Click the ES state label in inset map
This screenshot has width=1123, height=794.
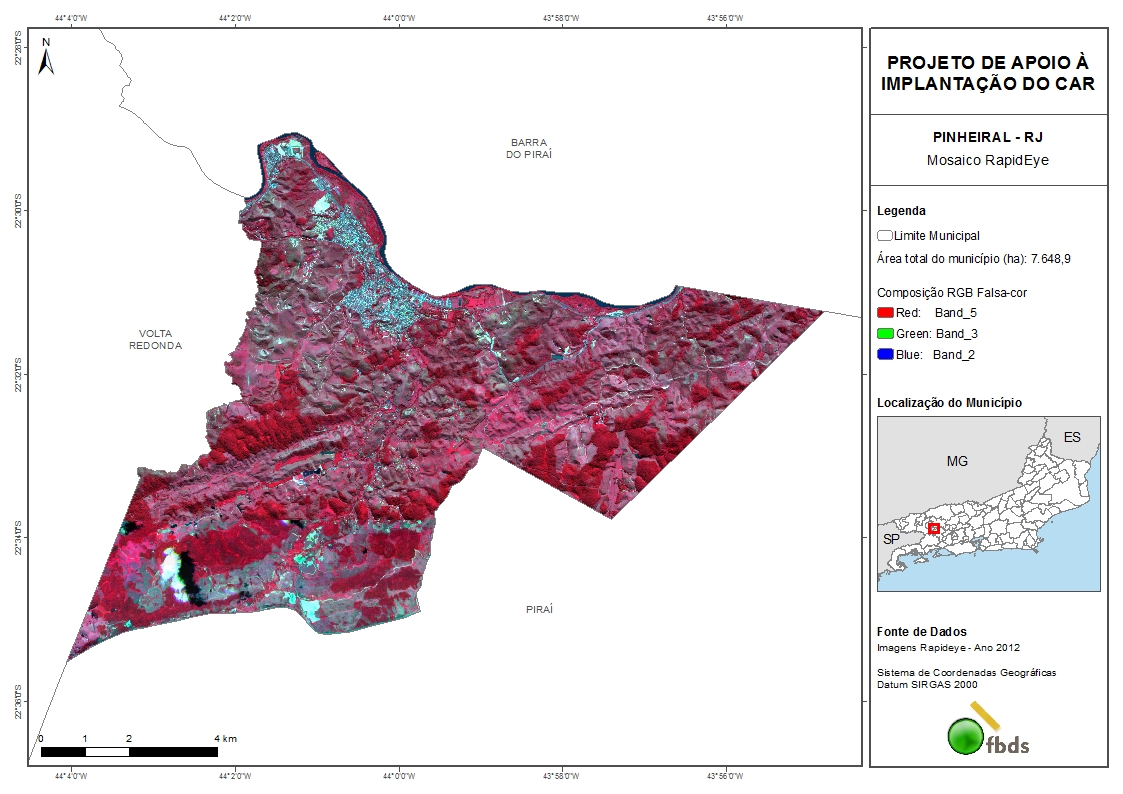tap(1072, 438)
